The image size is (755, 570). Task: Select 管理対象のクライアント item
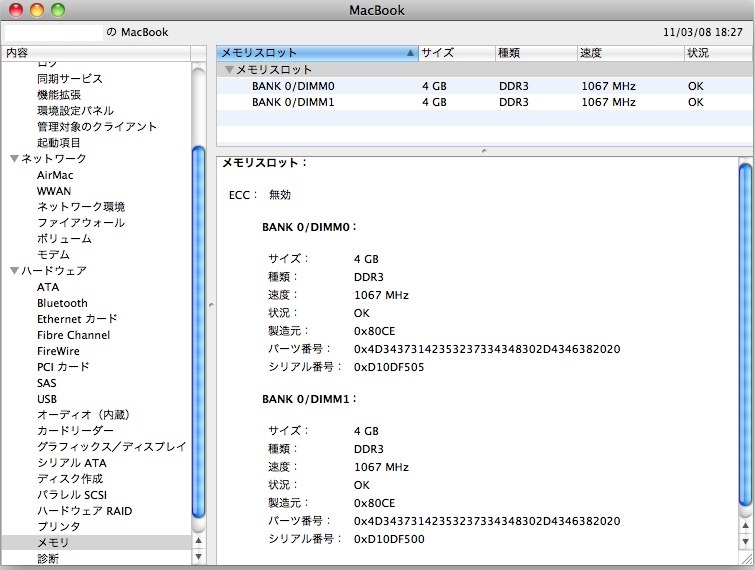[x=97, y=126]
